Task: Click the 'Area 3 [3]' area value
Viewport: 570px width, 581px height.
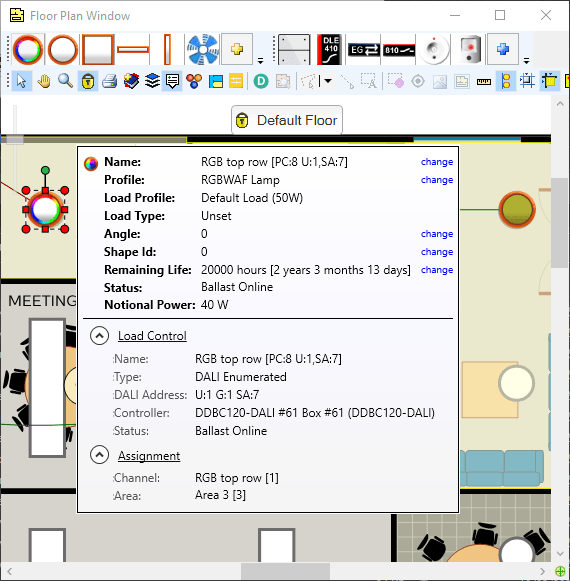Action: coord(220,495)
